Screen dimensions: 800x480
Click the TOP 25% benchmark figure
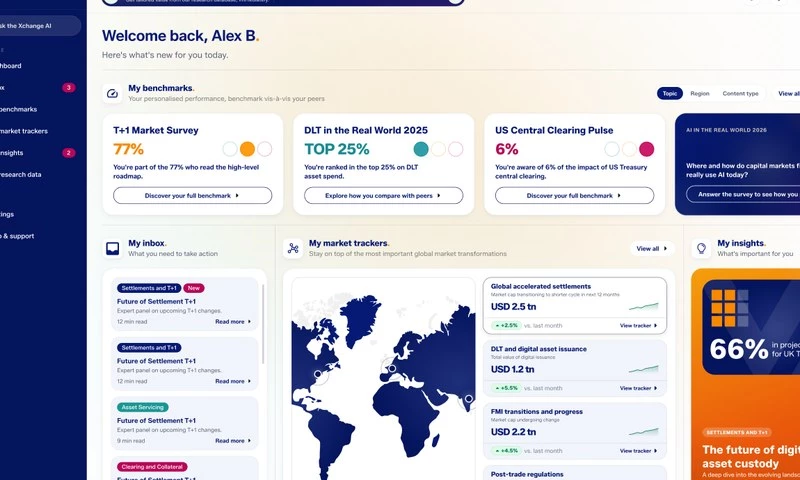click(337, 149)
